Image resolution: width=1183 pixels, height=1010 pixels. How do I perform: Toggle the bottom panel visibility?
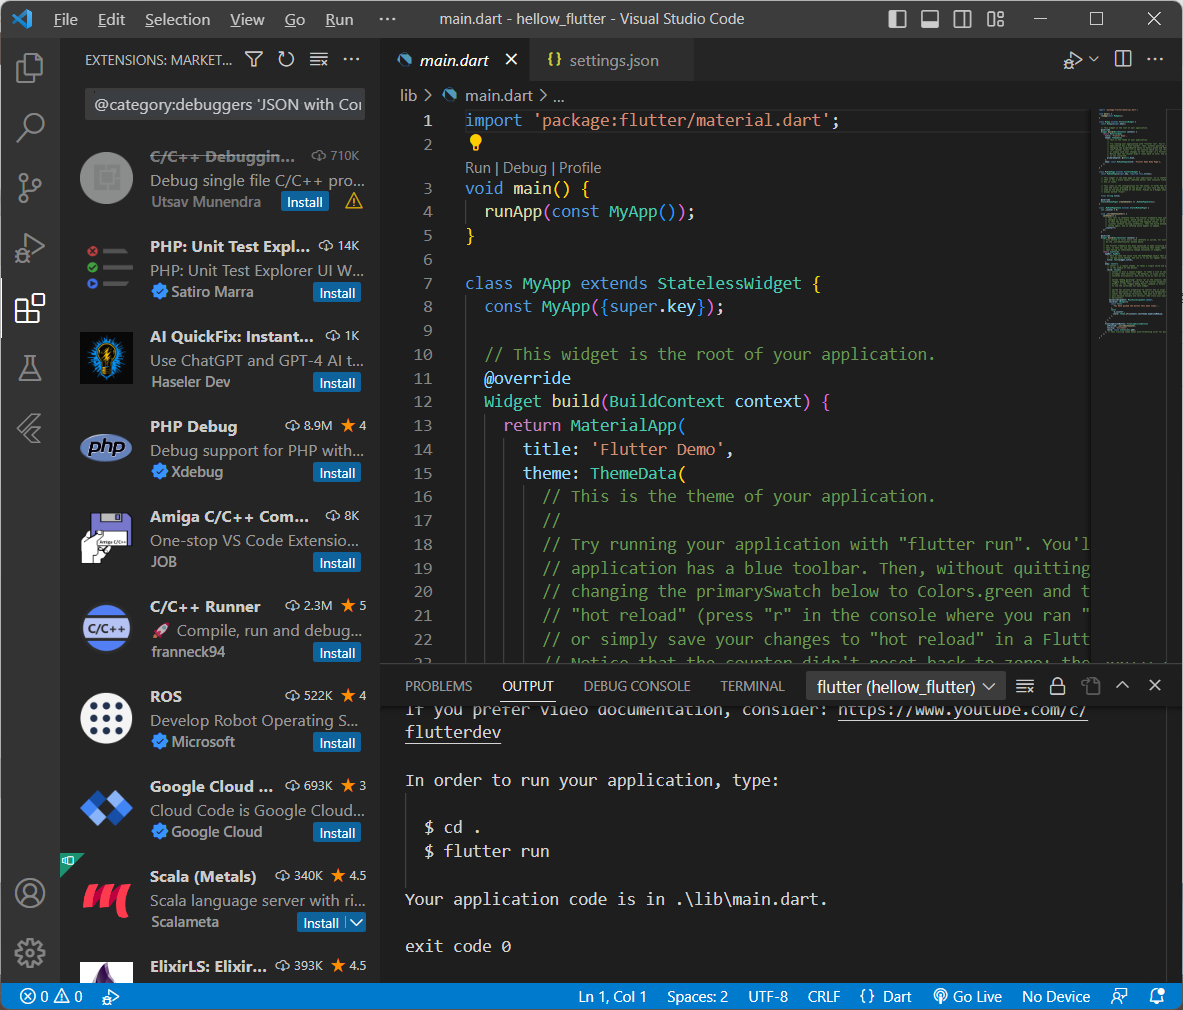point(930,19)
